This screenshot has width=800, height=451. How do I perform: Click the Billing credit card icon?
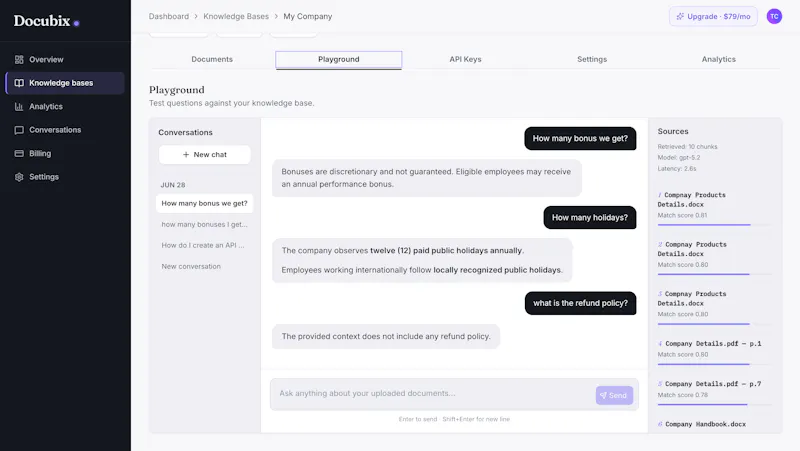[x=19, y=154]
